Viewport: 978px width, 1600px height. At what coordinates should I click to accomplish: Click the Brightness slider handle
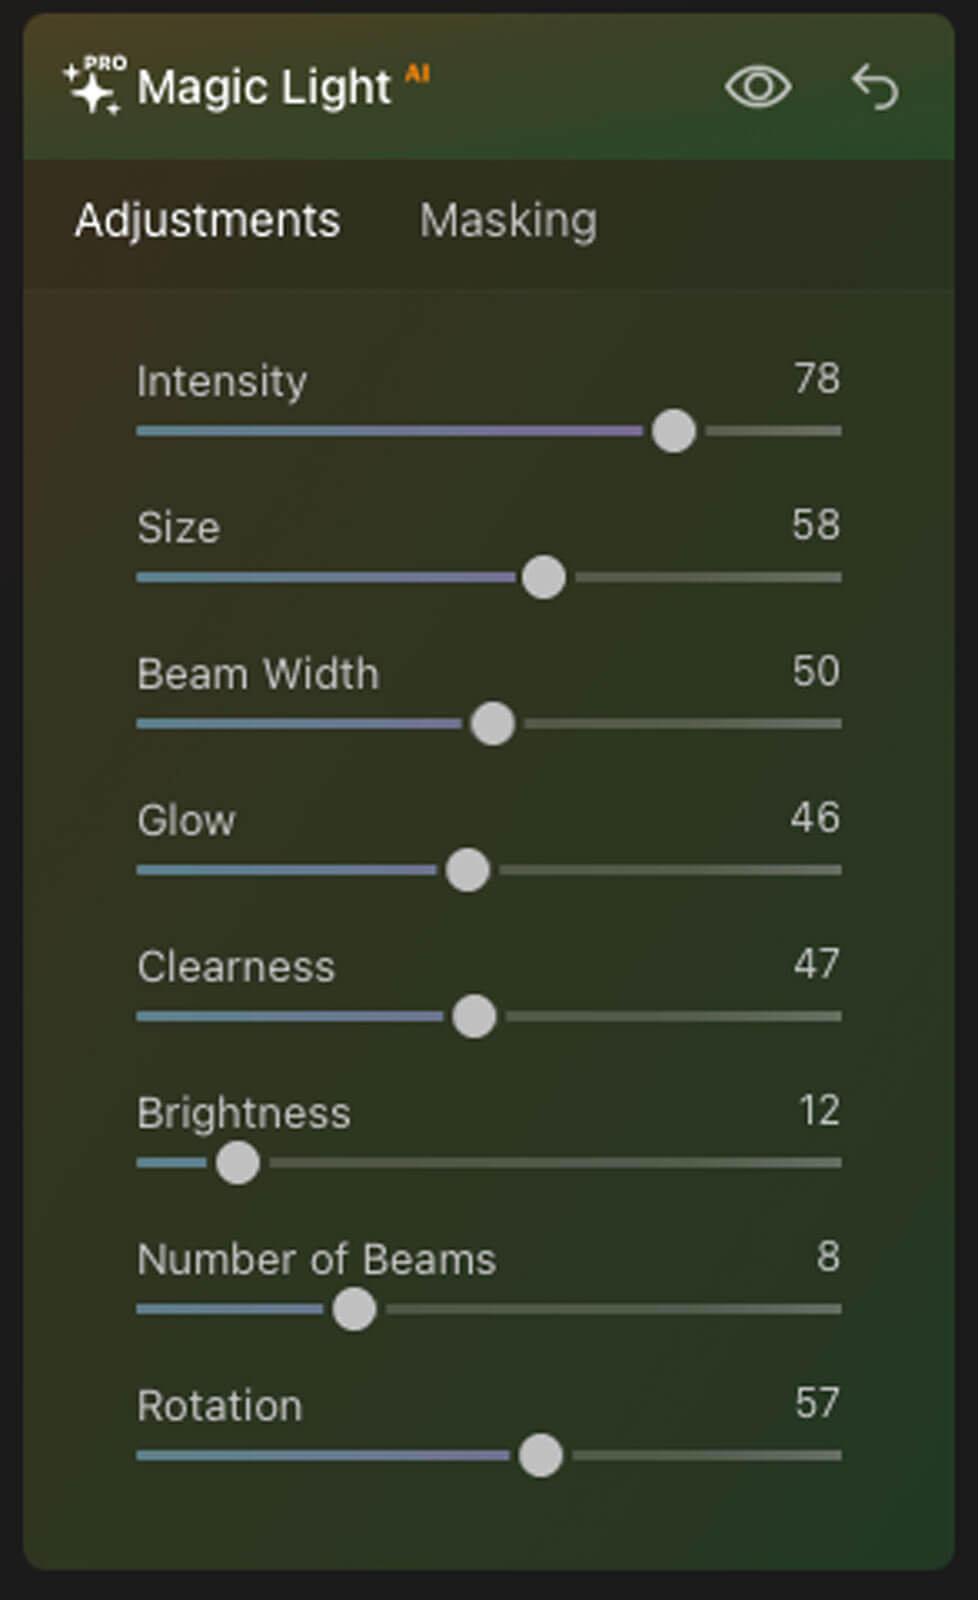[238, 1163]
